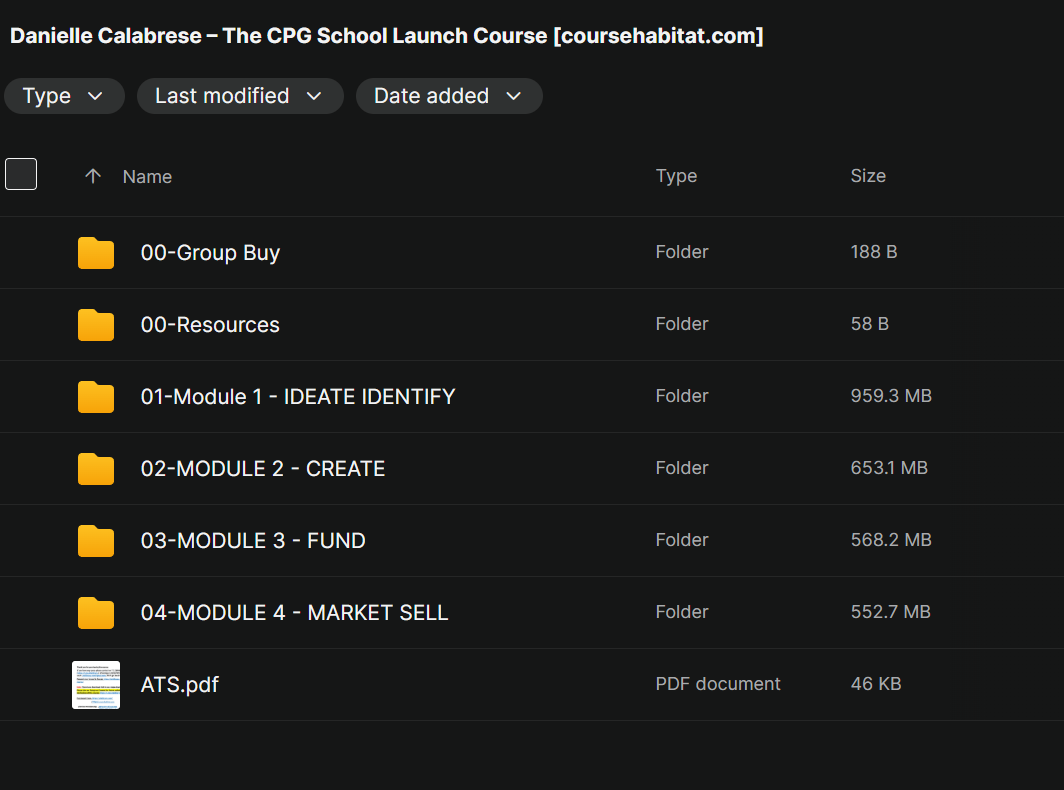Open the Date added filter dropdown

(x=449, y=96)
